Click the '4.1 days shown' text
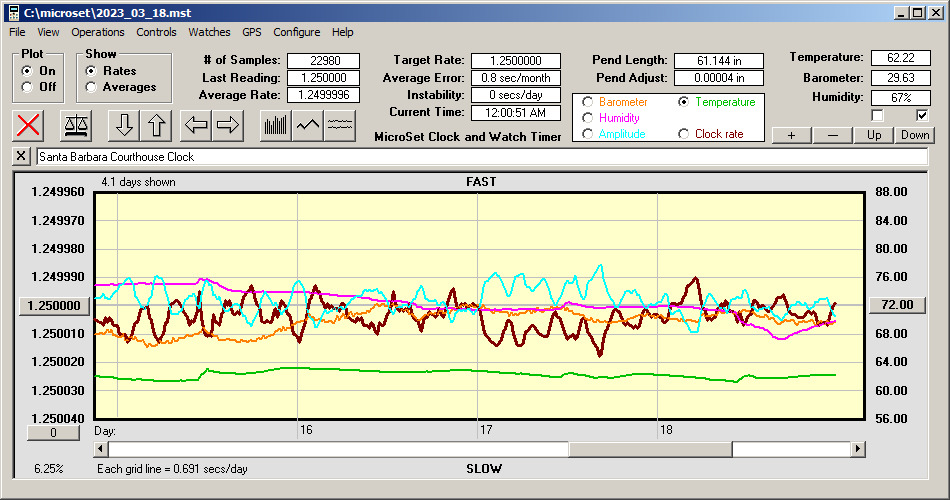950x500 pixels. pos(138,182)
